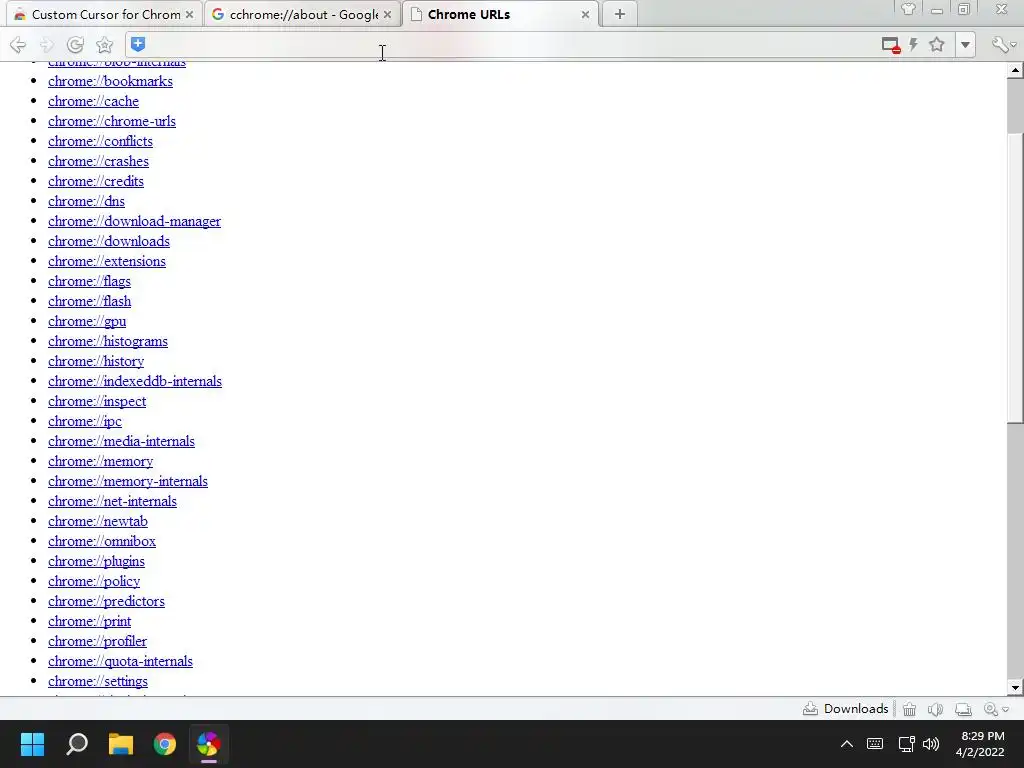The width and height of the screenshot is (1024, 768).
Task: Open the chrome://bookmarks link
Action: coord(110,82)
